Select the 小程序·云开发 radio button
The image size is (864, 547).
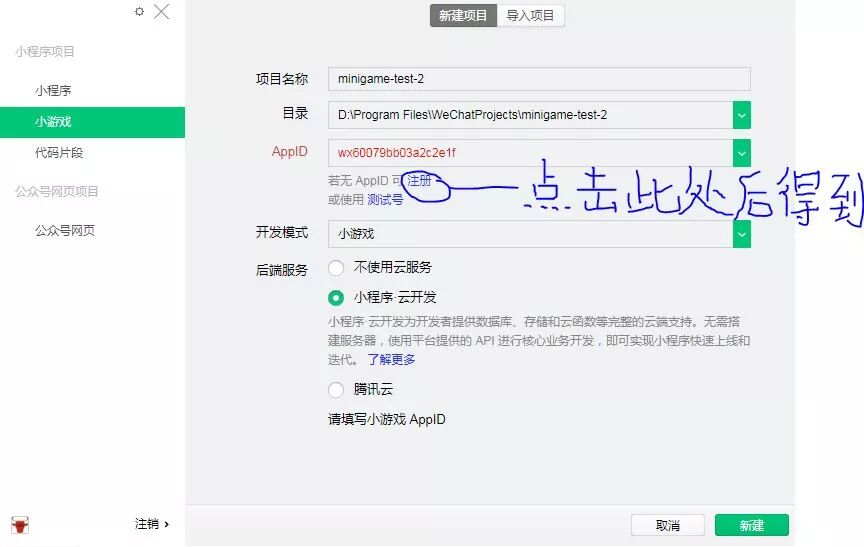point(336,298)
